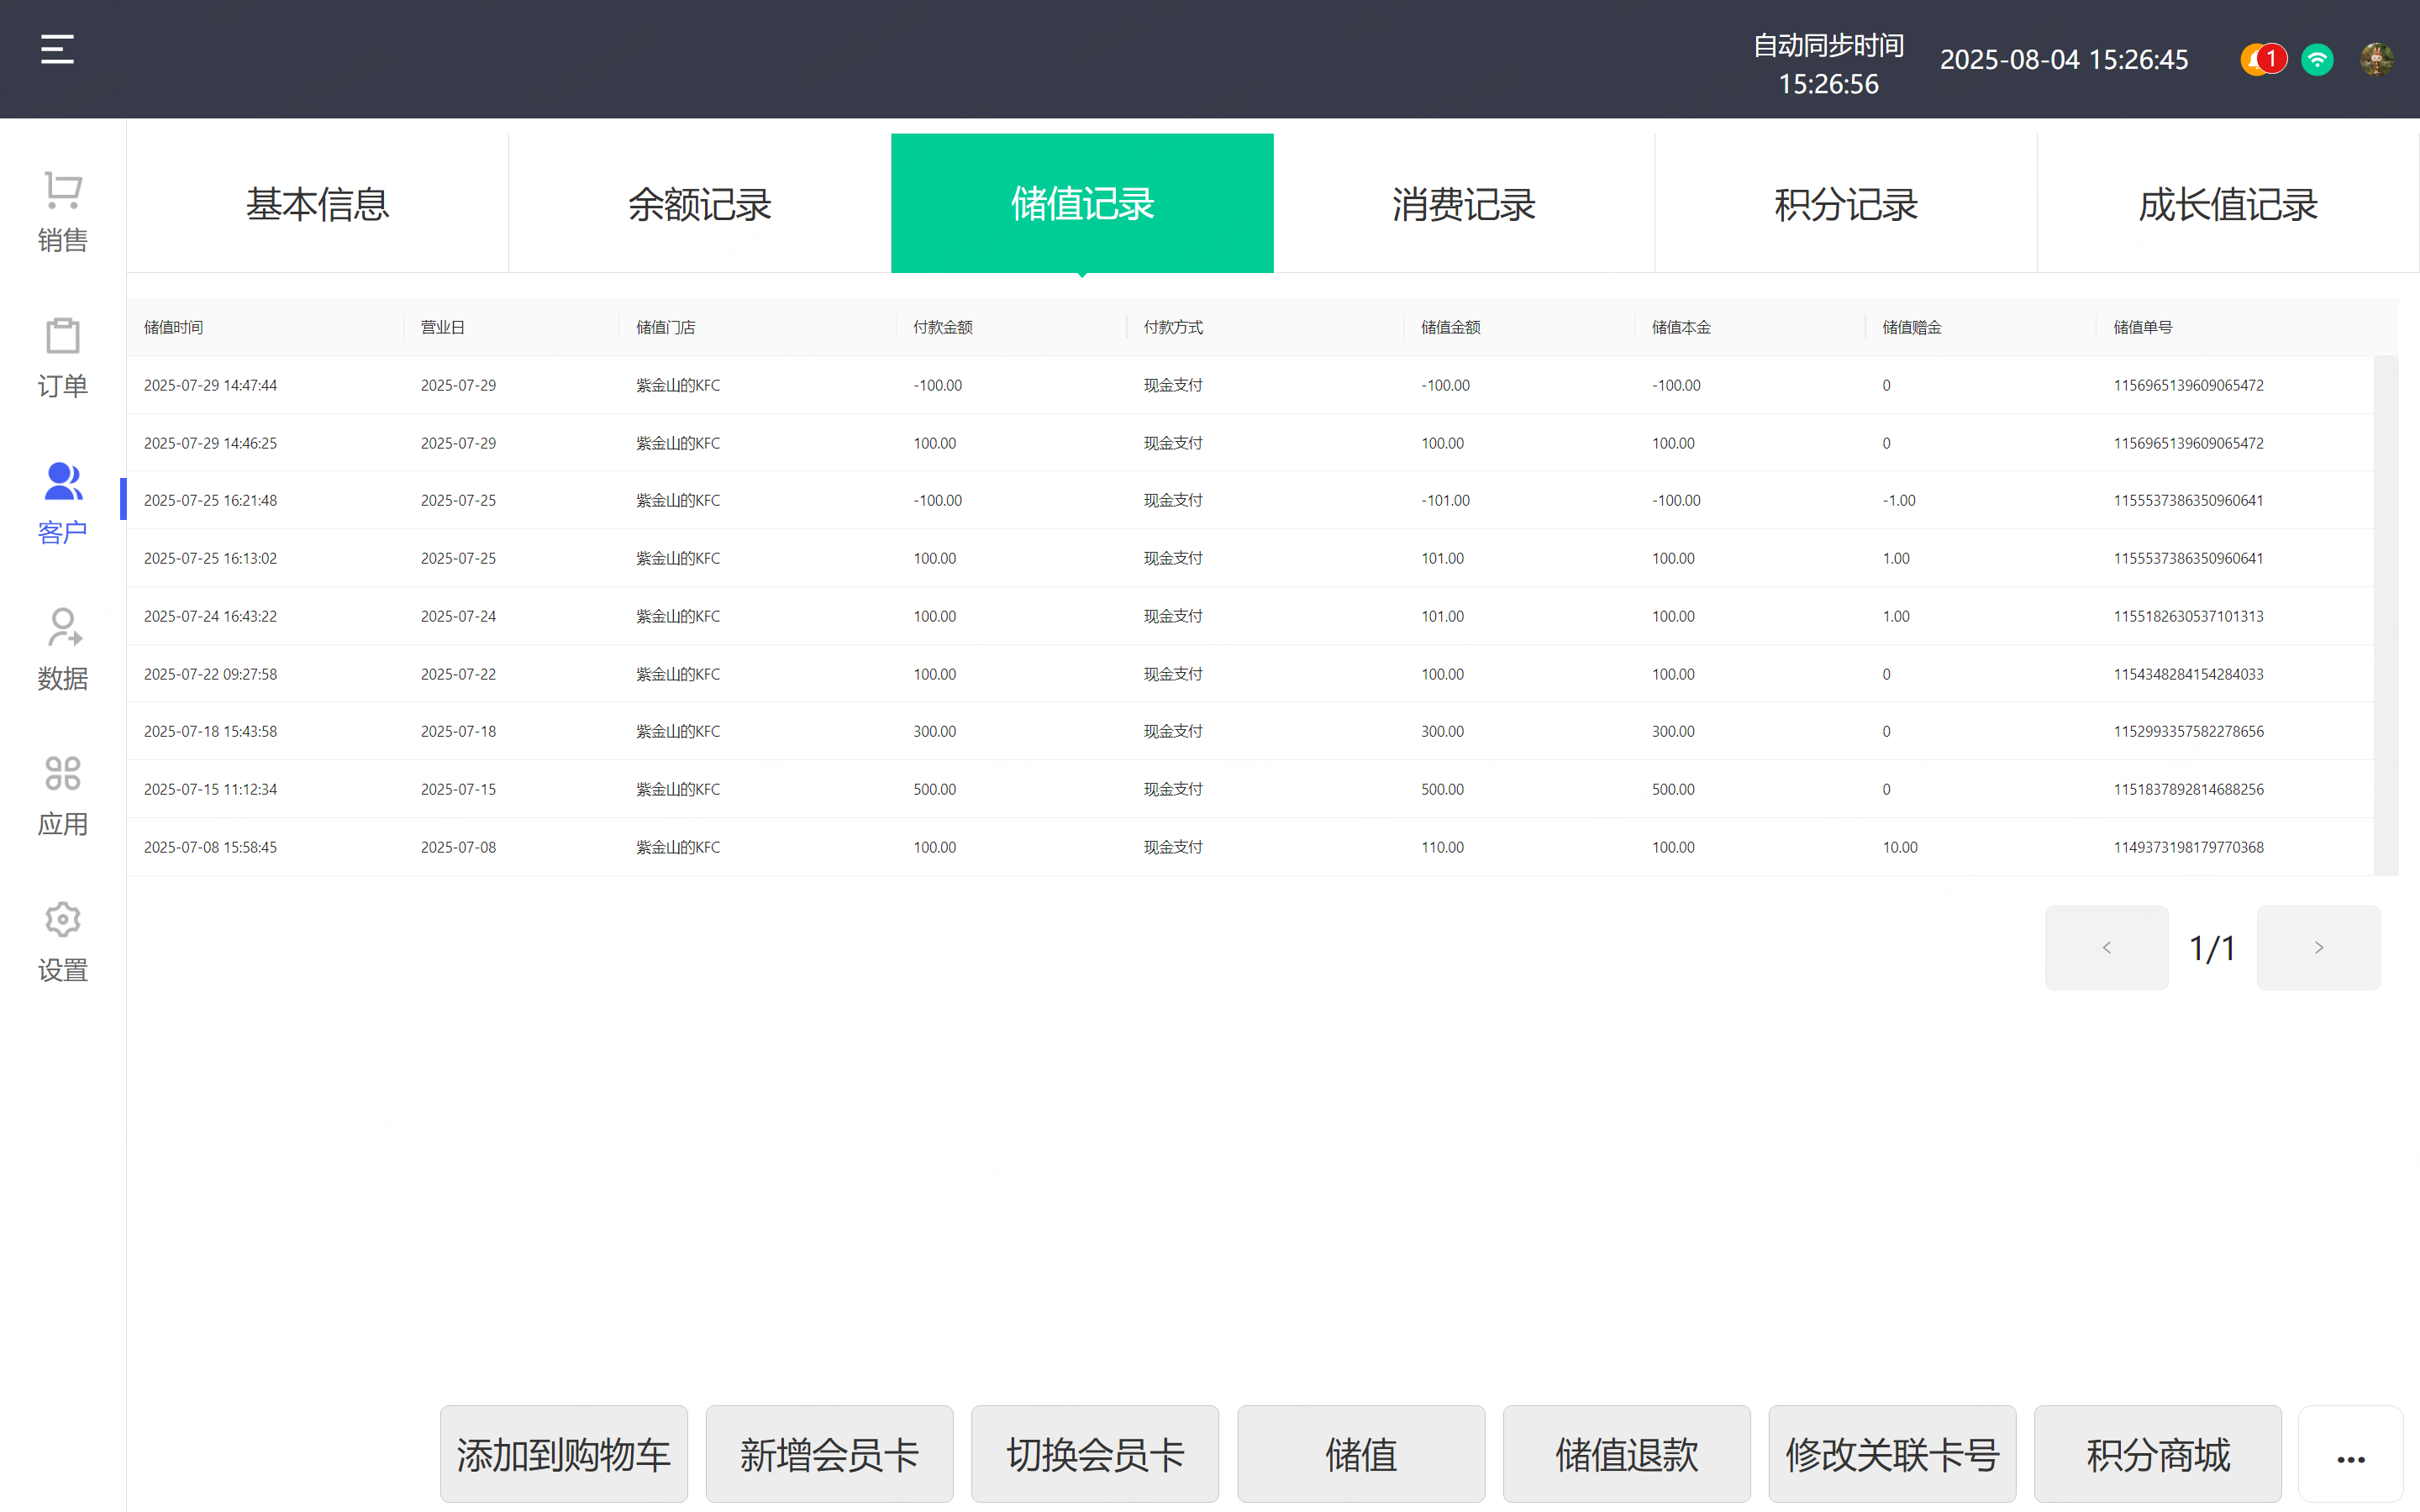
Task: Open the hamburger menu icon
Action: [x=57, y=49]
